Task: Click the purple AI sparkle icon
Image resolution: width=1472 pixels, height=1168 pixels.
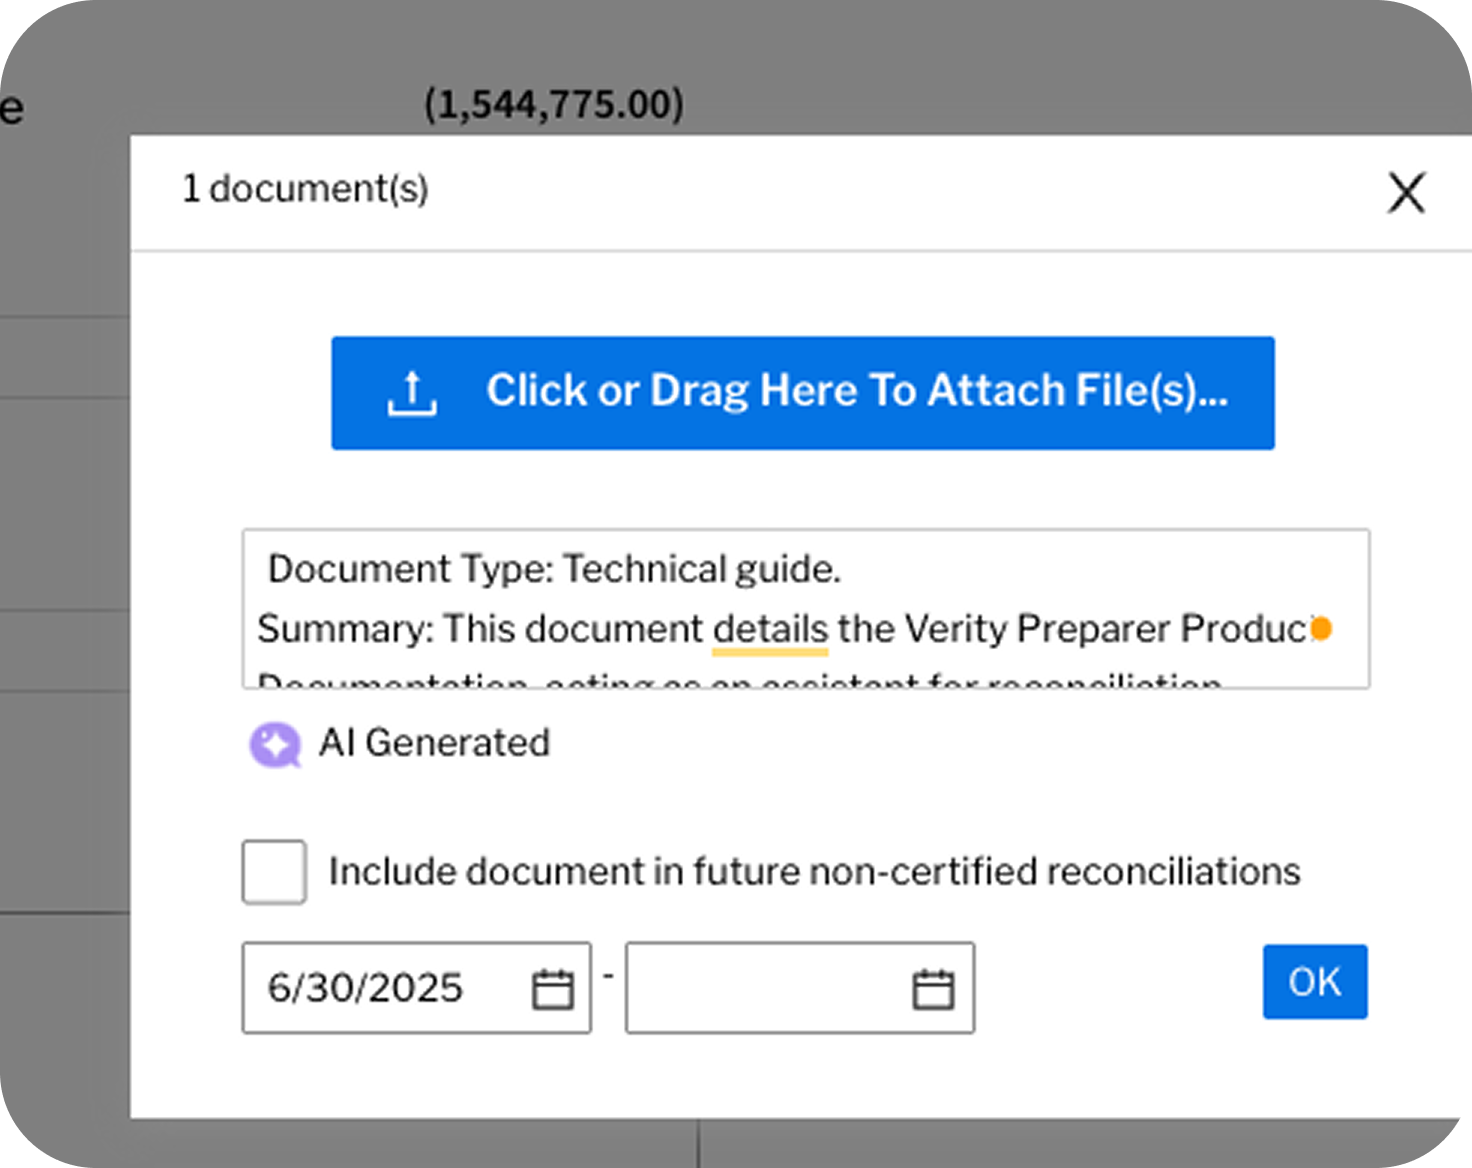Action: click(274, 745)
